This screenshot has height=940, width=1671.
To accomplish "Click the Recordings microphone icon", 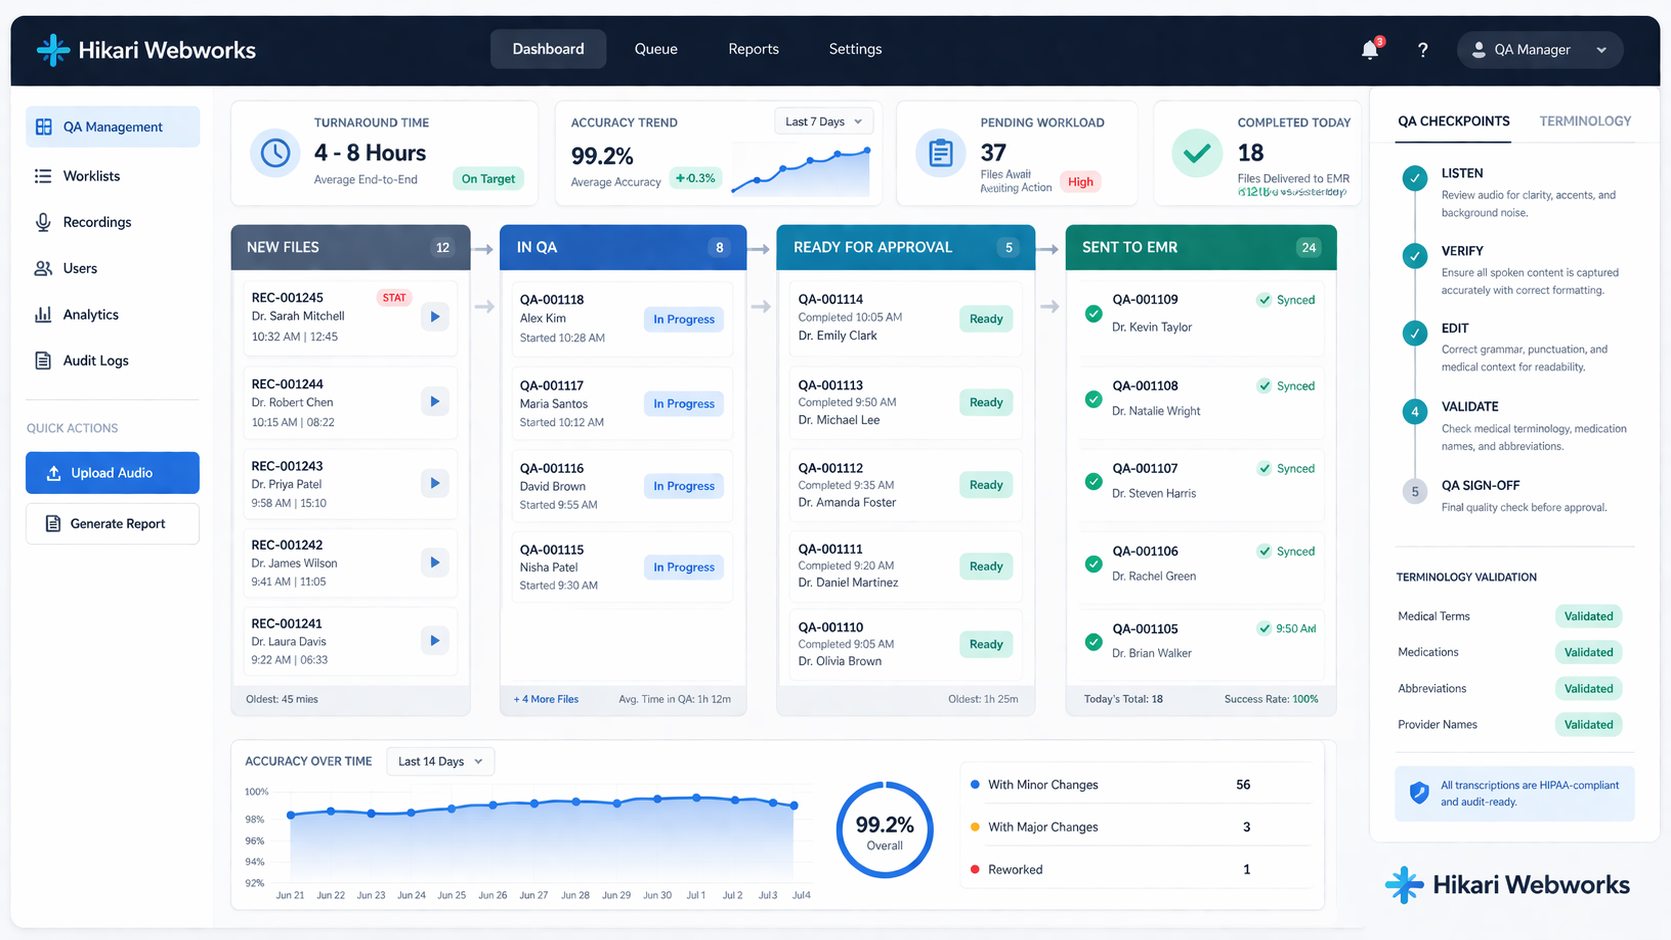I will click(43, 222).
